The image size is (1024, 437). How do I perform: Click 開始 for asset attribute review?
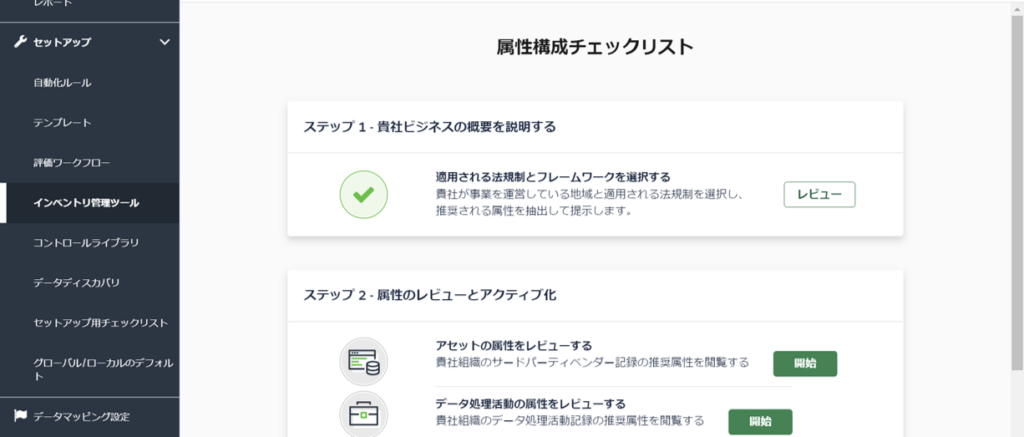(805, 364)
